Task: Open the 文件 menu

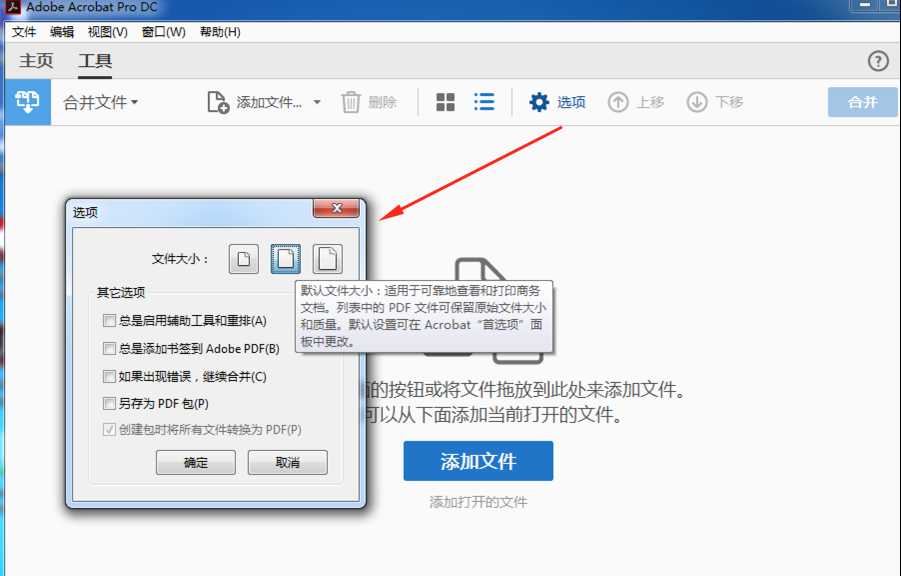Action: click(x=24, y=32)
